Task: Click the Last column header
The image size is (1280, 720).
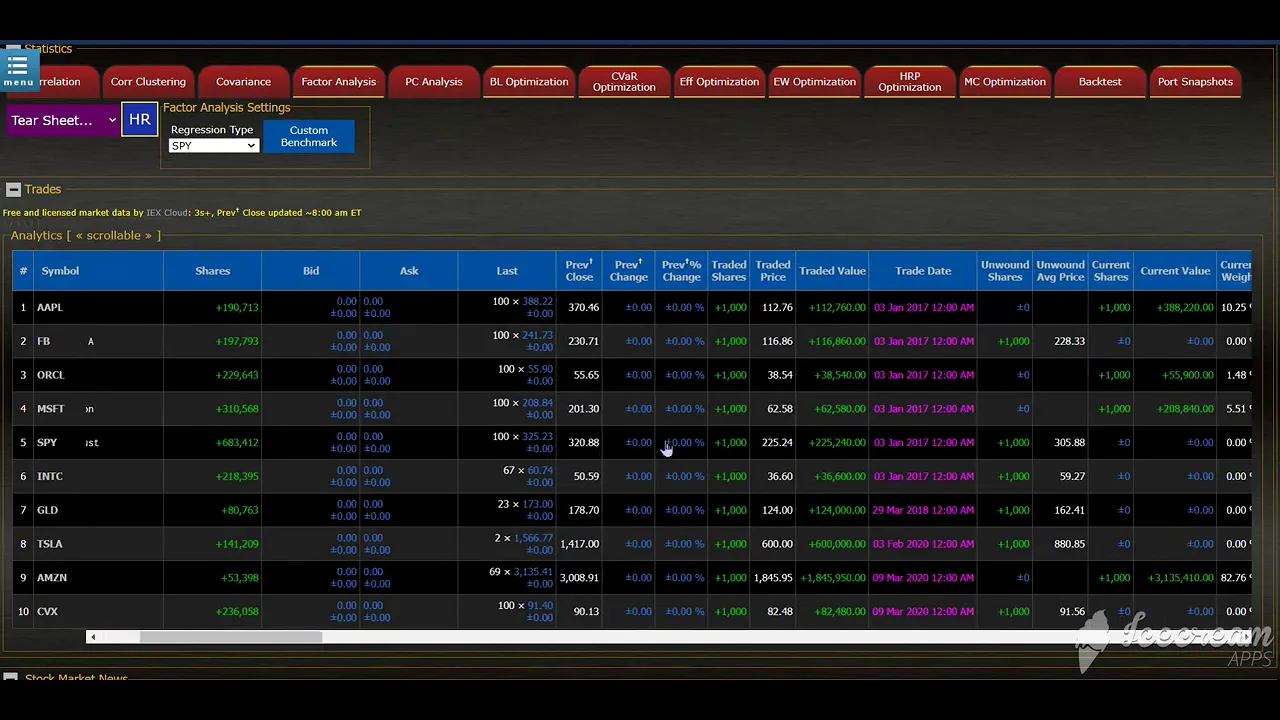Action: click(507, 271)
